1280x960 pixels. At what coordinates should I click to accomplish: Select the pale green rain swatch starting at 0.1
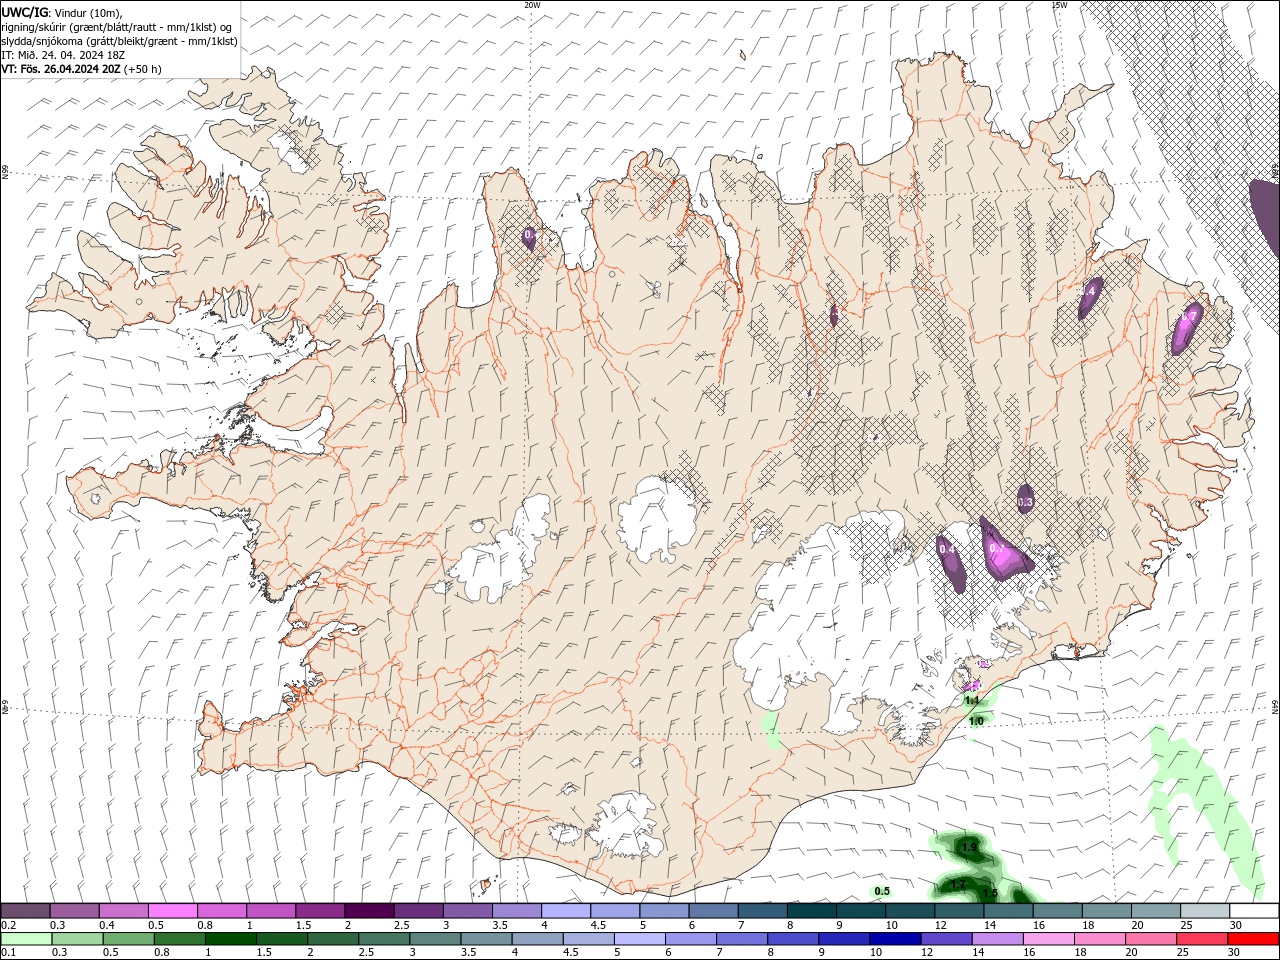point(26,939)
